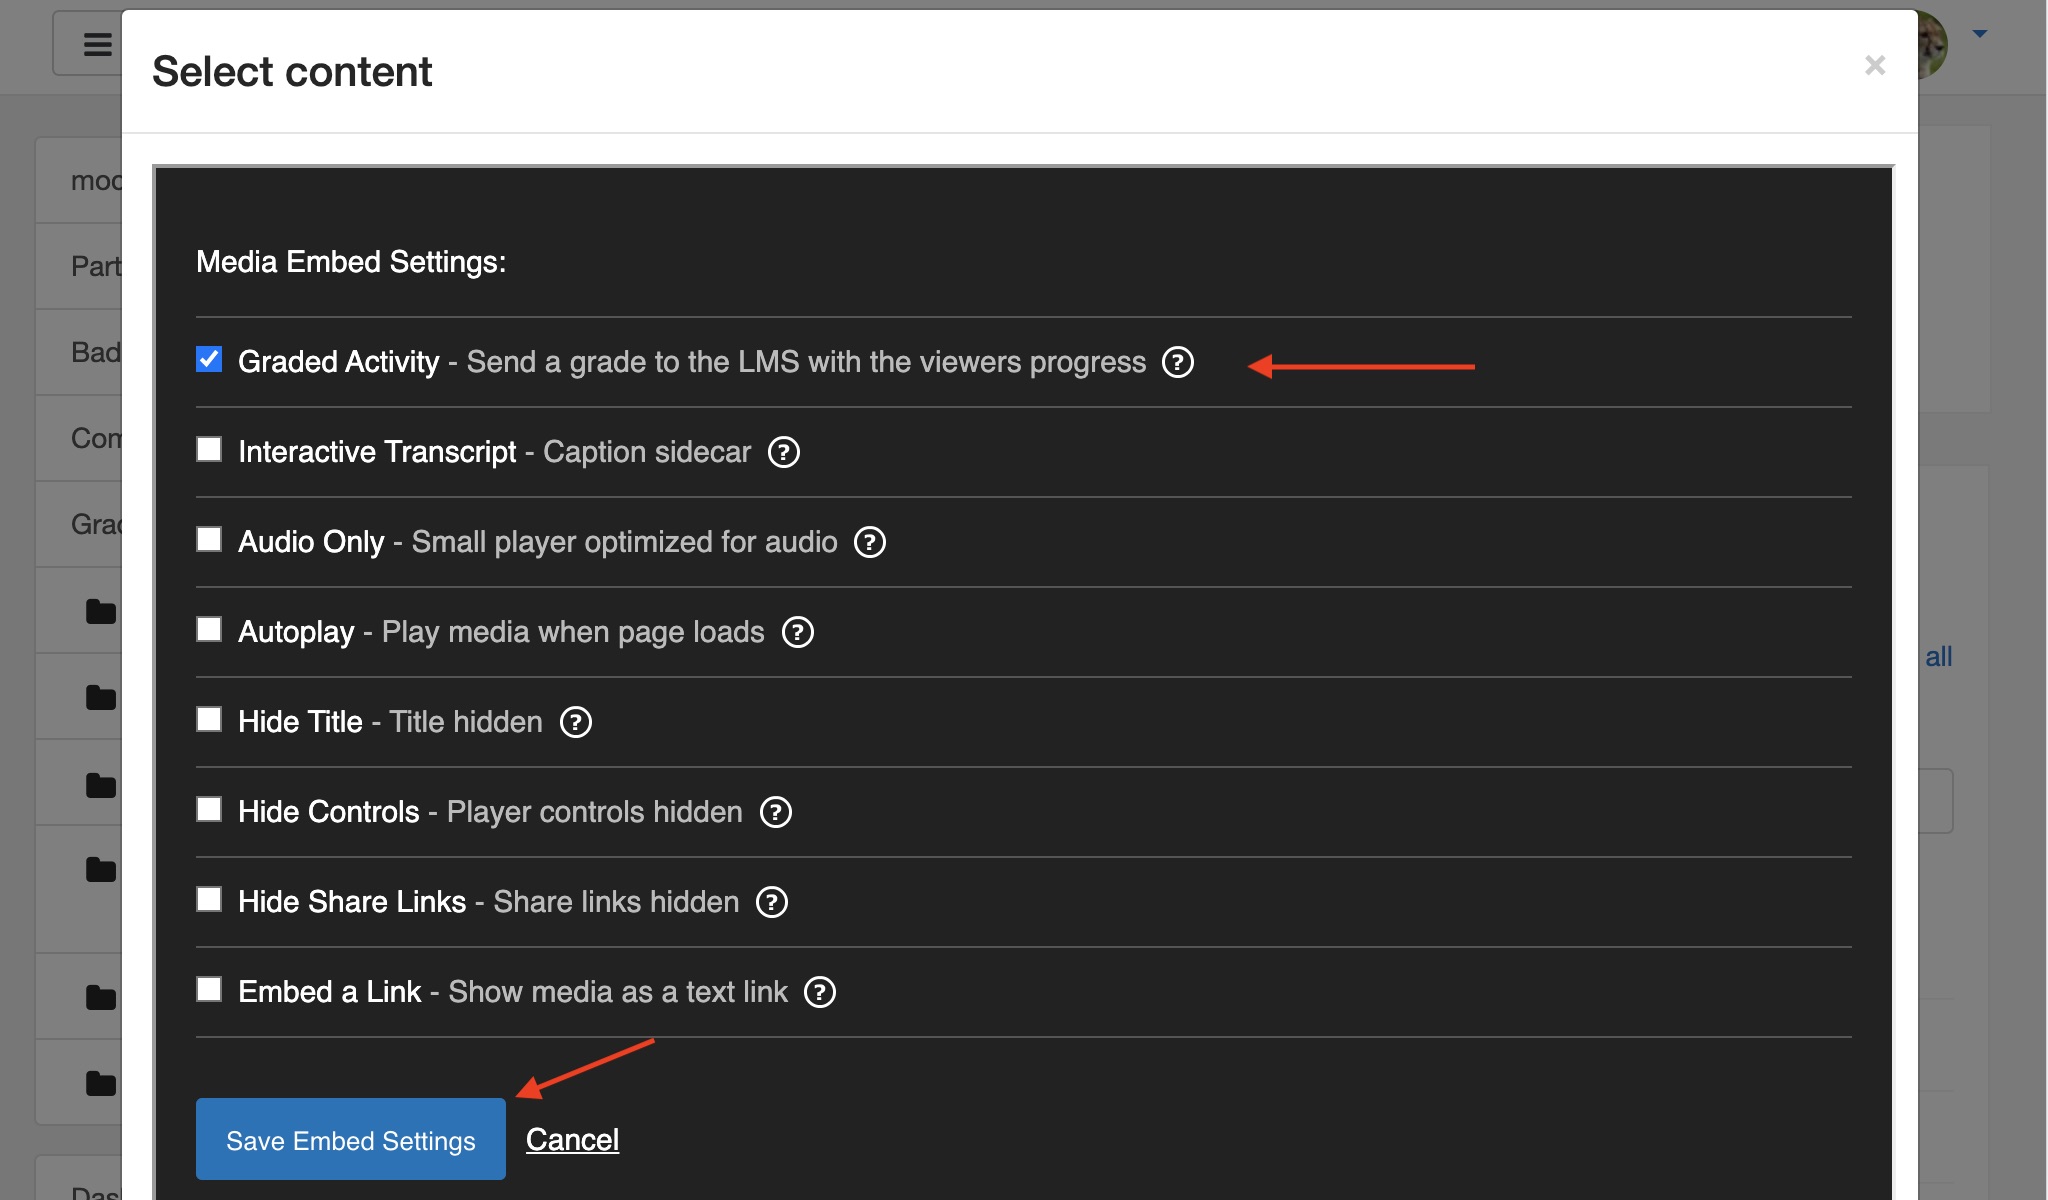Close the Select content dialog
The width and height of the screenshot is (2048, 1200).
[x=1874, y=64]
